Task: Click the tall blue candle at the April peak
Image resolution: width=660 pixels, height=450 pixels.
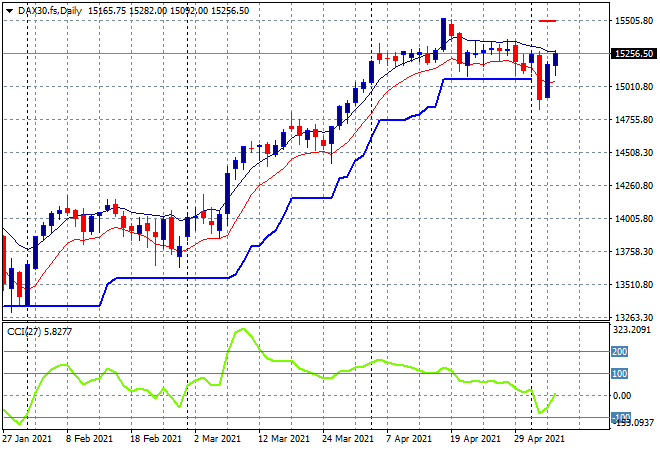Action: pos(444,35)
